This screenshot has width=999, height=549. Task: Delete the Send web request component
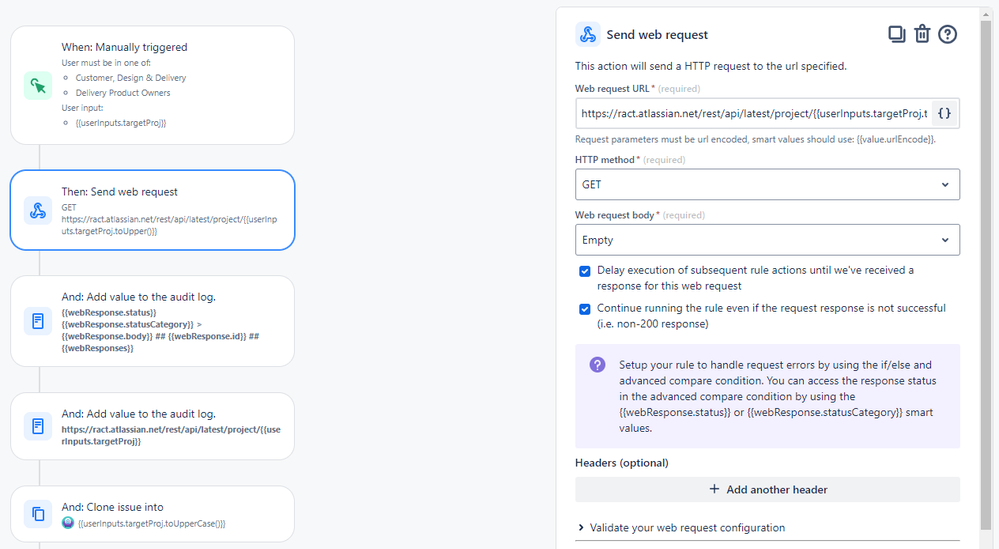(922, 34)
